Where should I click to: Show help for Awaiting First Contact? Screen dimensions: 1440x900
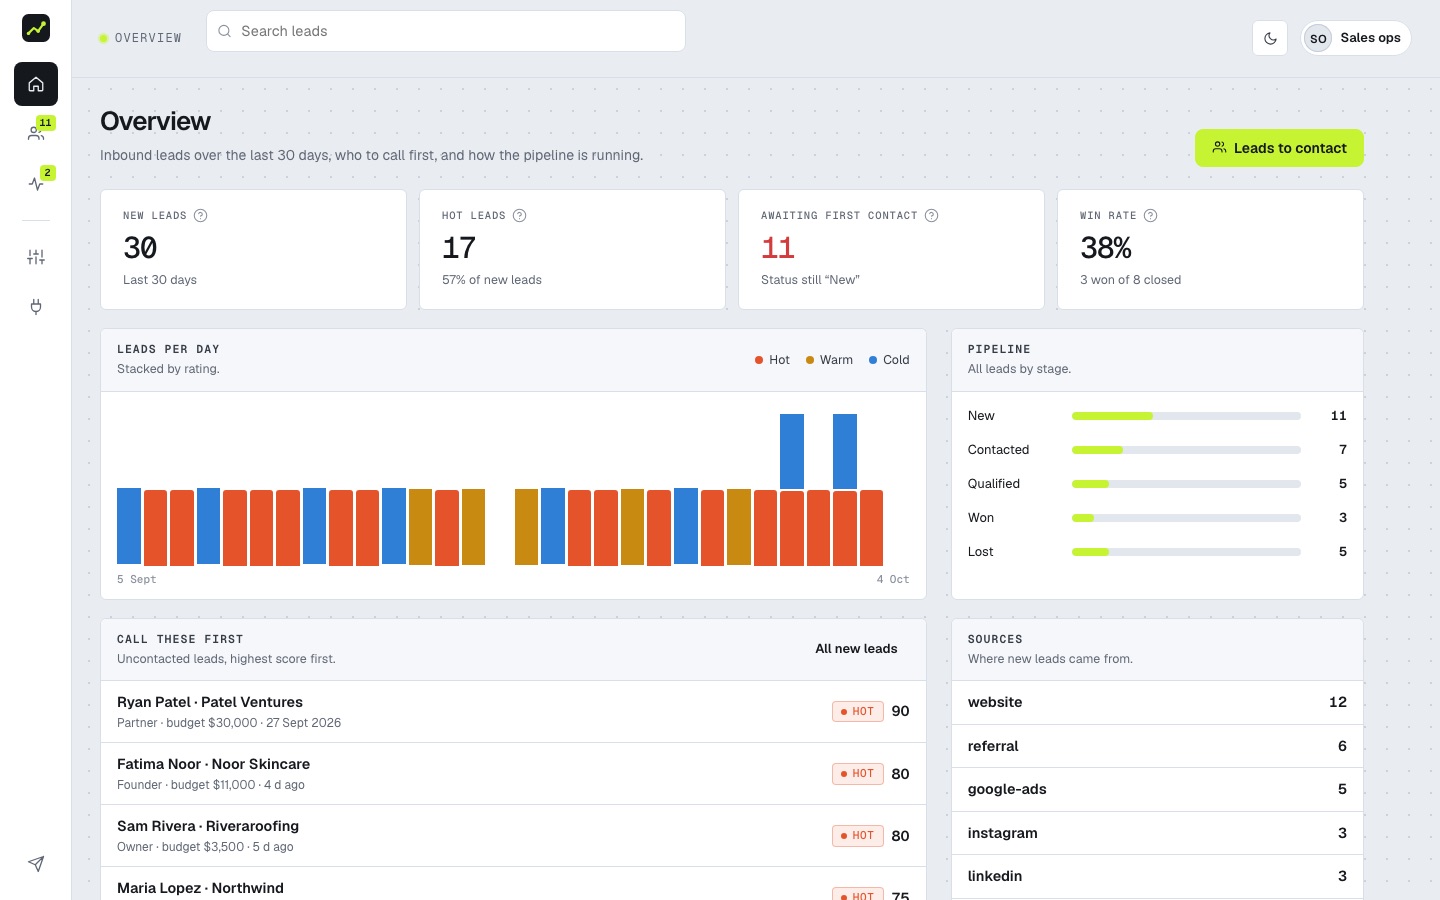[931, 215]
